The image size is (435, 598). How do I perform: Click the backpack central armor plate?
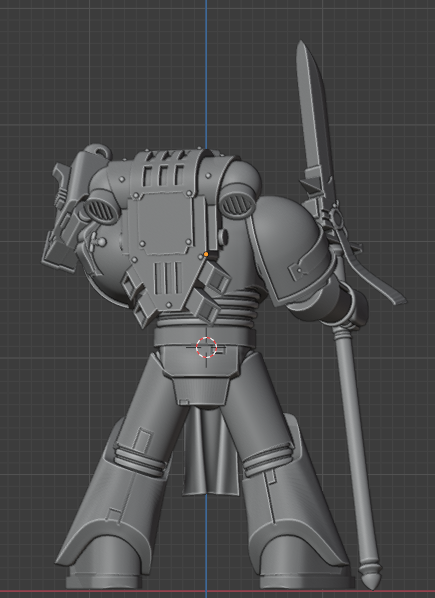click(162, 222)
